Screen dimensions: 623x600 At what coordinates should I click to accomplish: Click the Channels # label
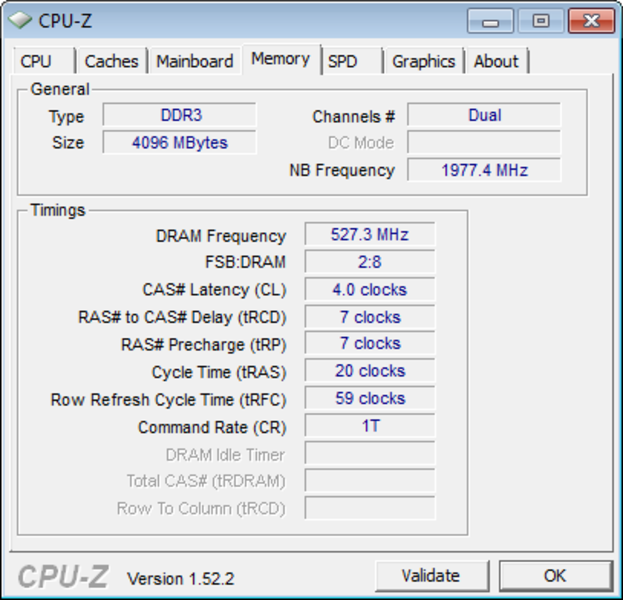pyautogui.click(x=354, y=116)
